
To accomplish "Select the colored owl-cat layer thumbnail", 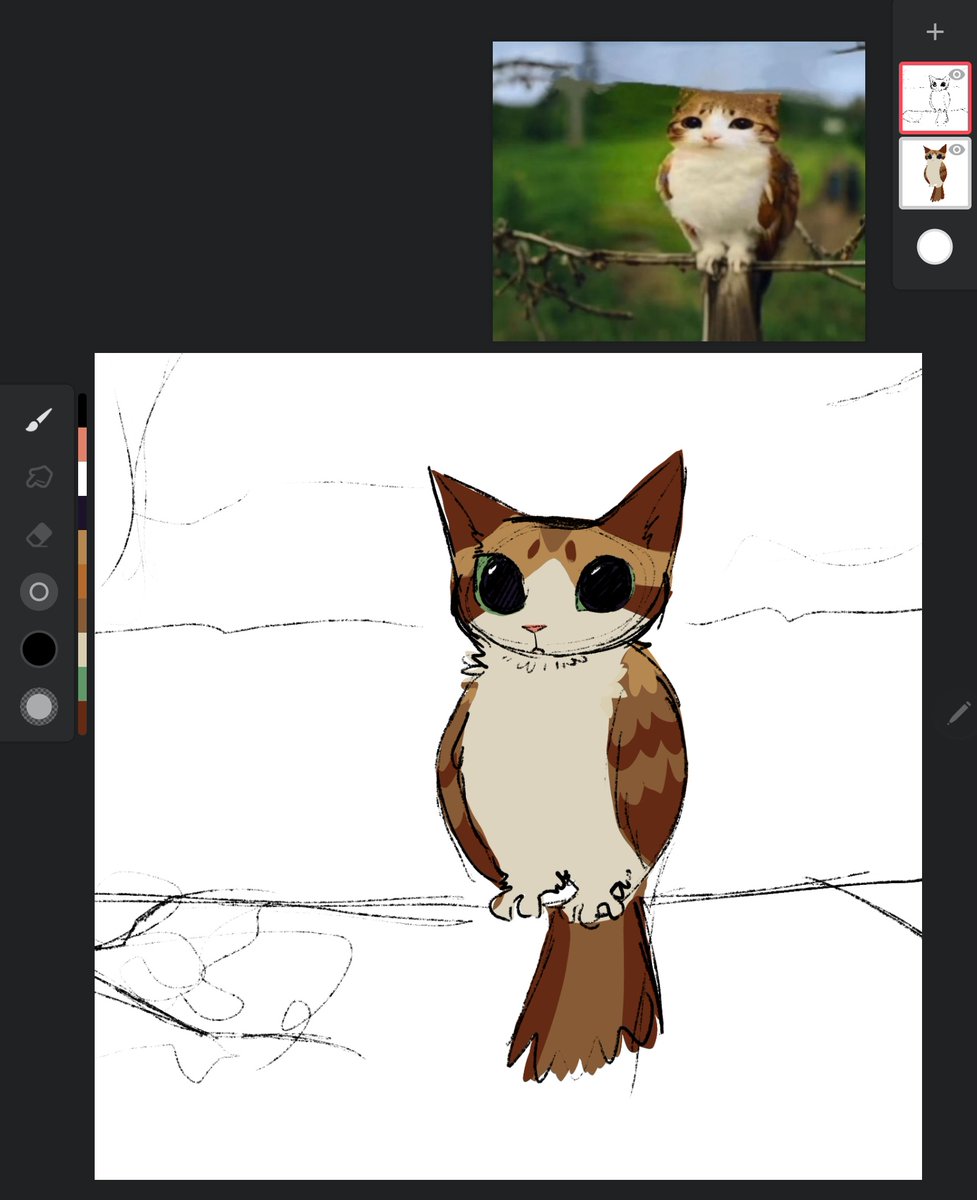I will 935,173.
